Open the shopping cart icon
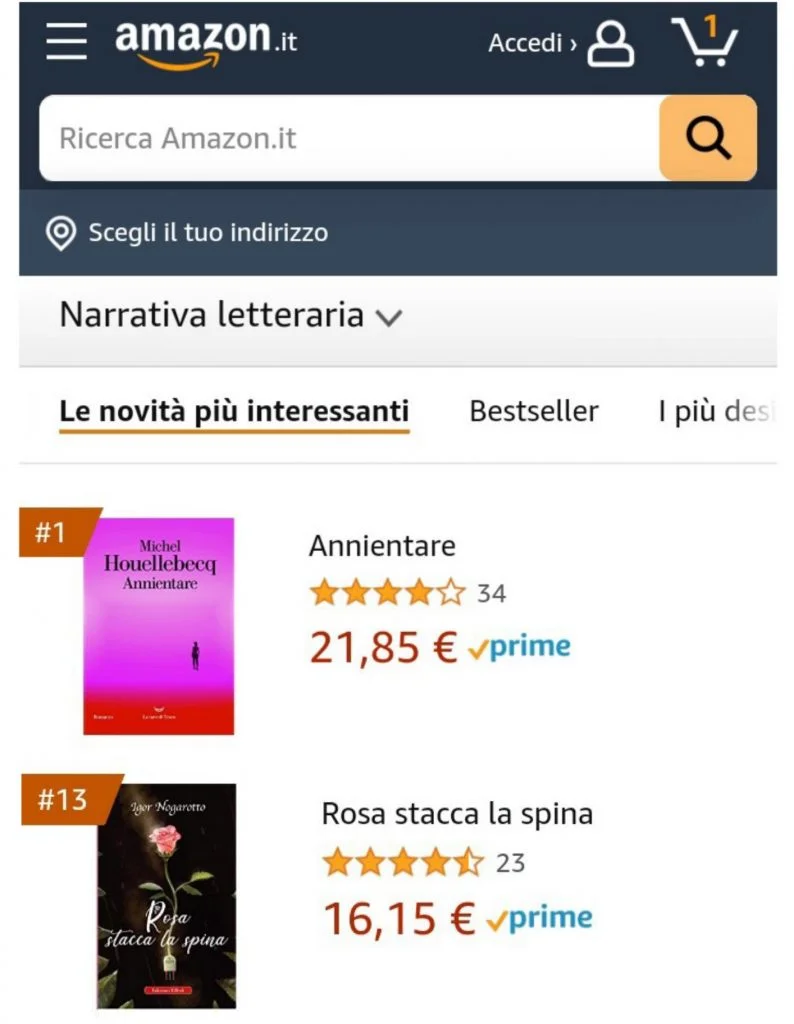794x1024 pixels. click(704, 41)
